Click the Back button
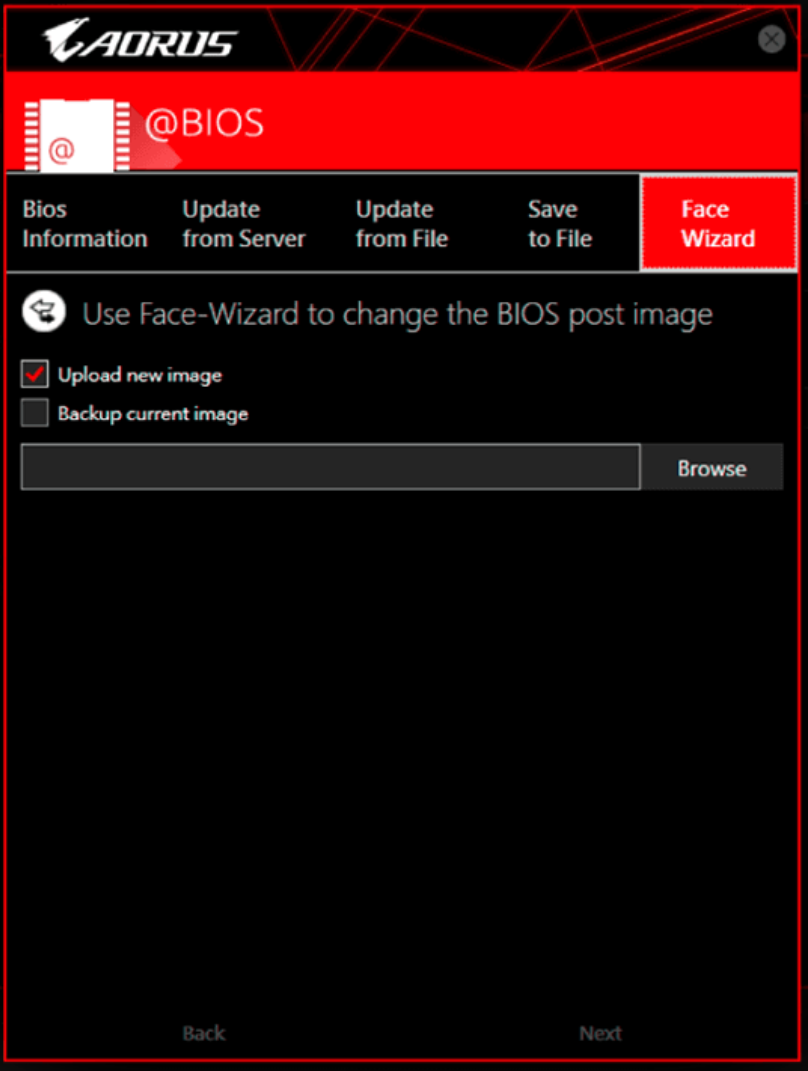Image resolution: width=808 pixels, height=1071 pixels. click(x=204, y=1033)
